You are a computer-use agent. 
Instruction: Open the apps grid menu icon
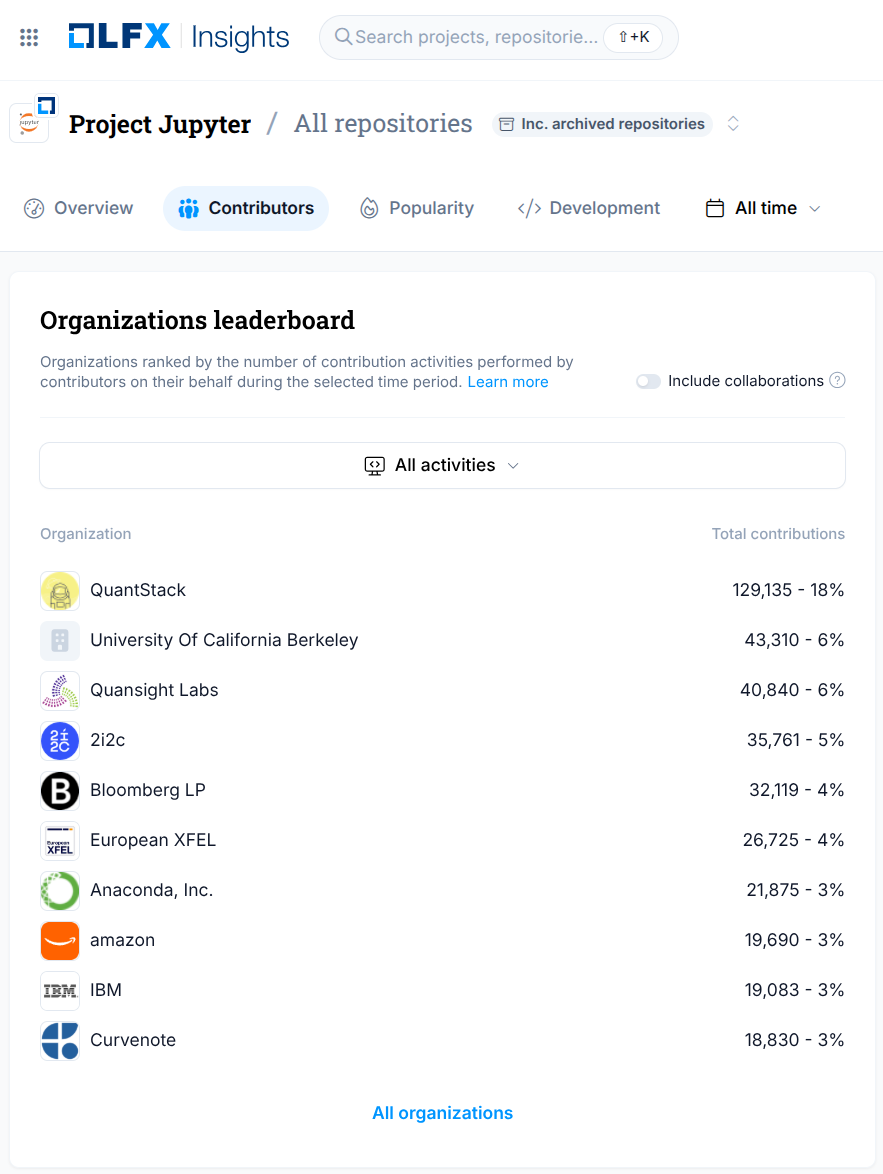click(28, 37)
